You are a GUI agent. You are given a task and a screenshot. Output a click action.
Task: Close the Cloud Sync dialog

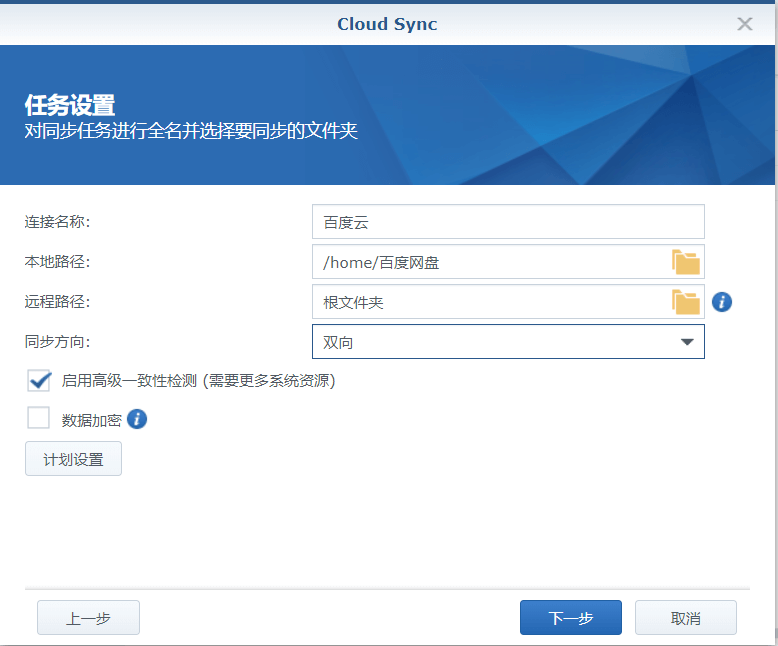click(x=745, y=24)
